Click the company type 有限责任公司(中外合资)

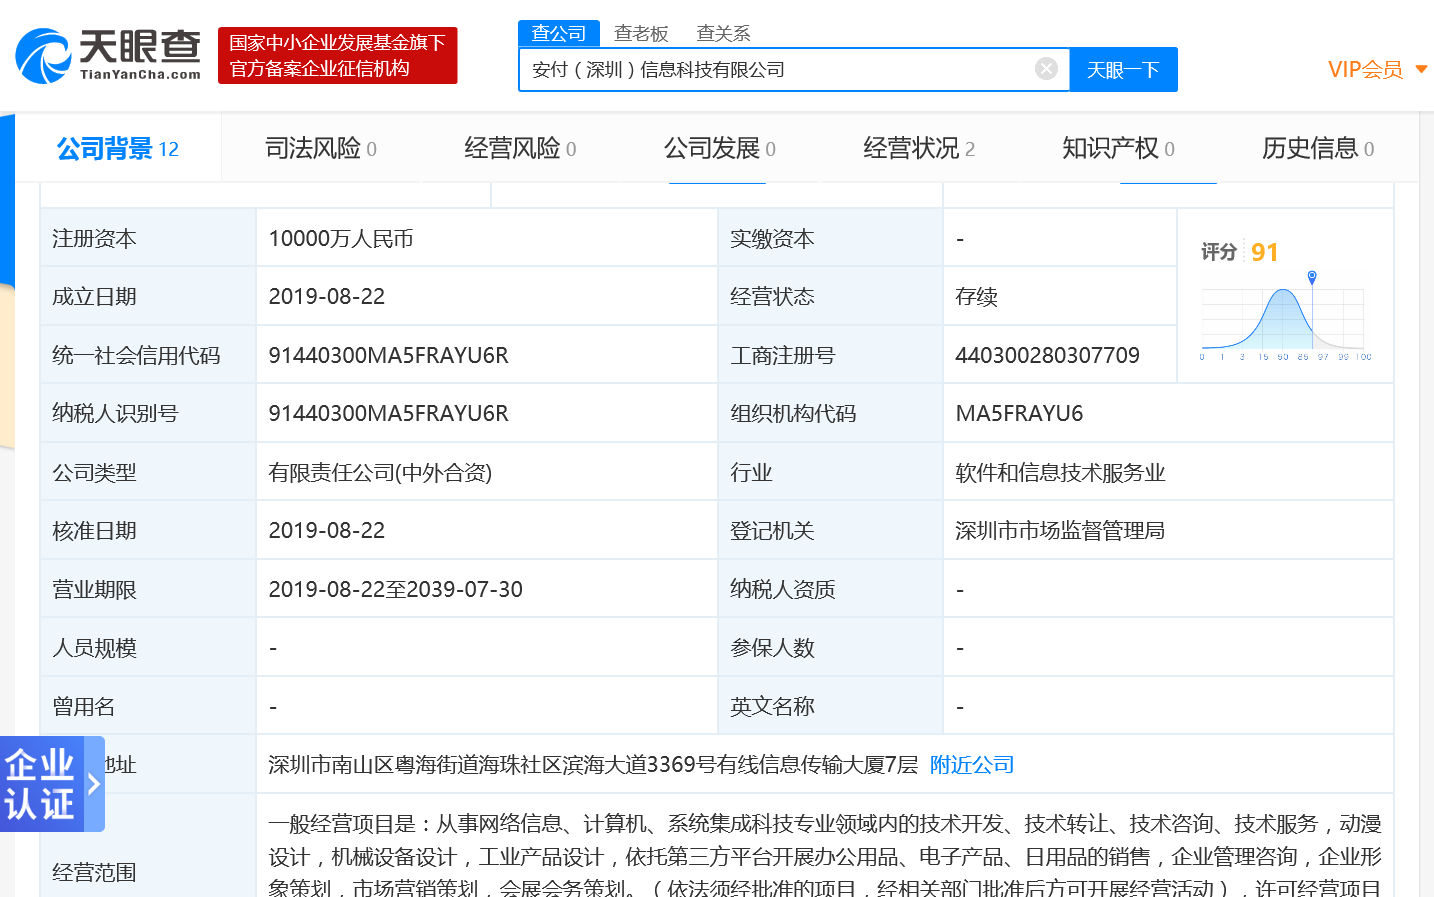coord(380,473)
